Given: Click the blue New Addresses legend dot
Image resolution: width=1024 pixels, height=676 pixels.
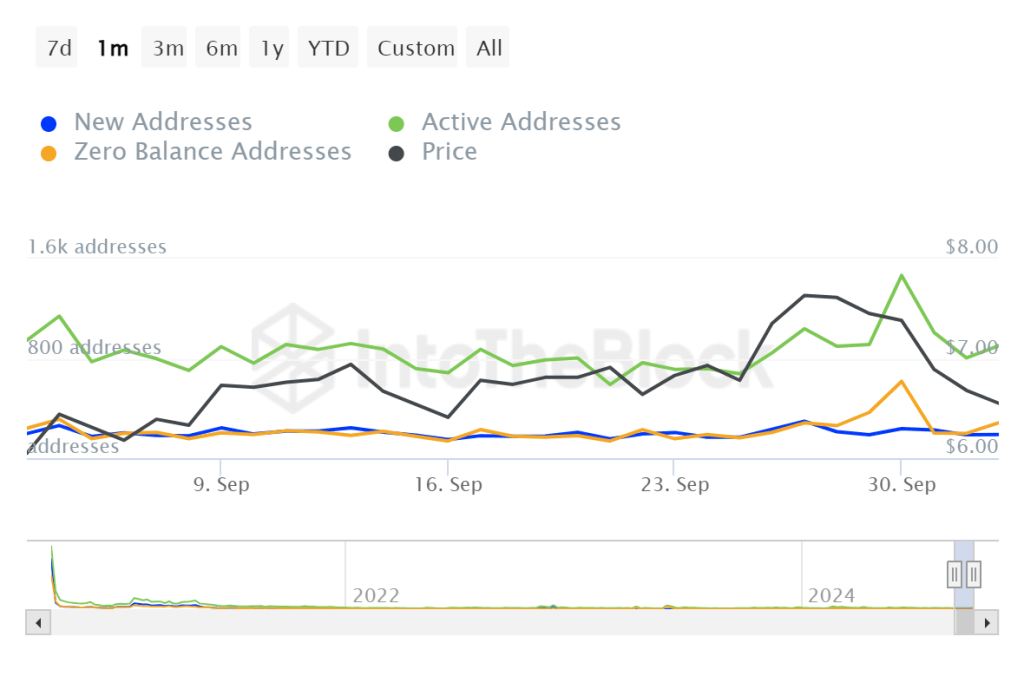Looking at the screenshot, I should [x=48, y=123].
